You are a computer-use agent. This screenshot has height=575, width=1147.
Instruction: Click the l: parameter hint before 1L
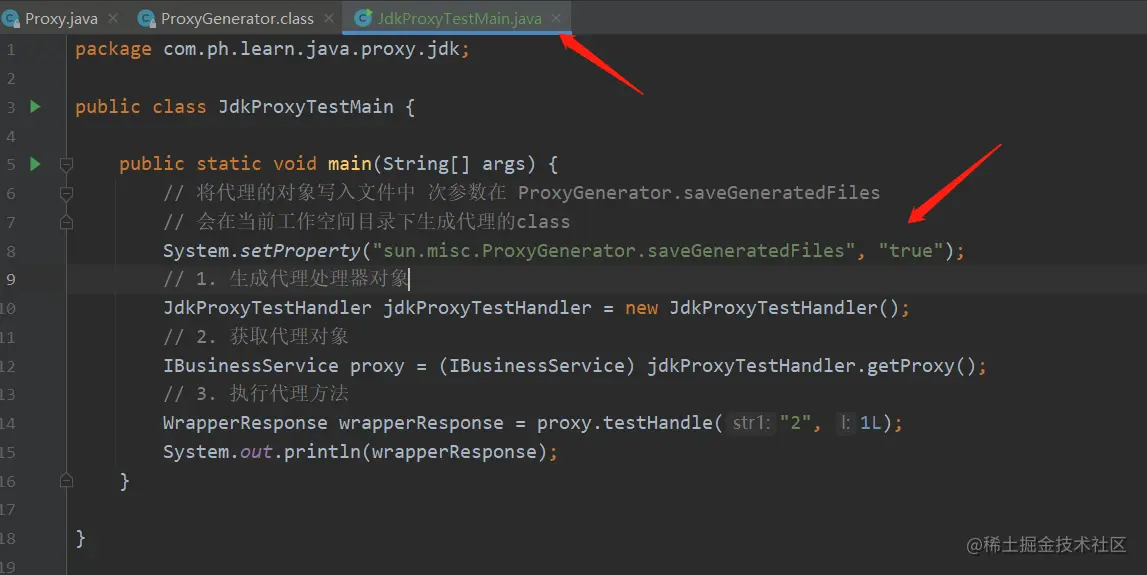(845, 423)
